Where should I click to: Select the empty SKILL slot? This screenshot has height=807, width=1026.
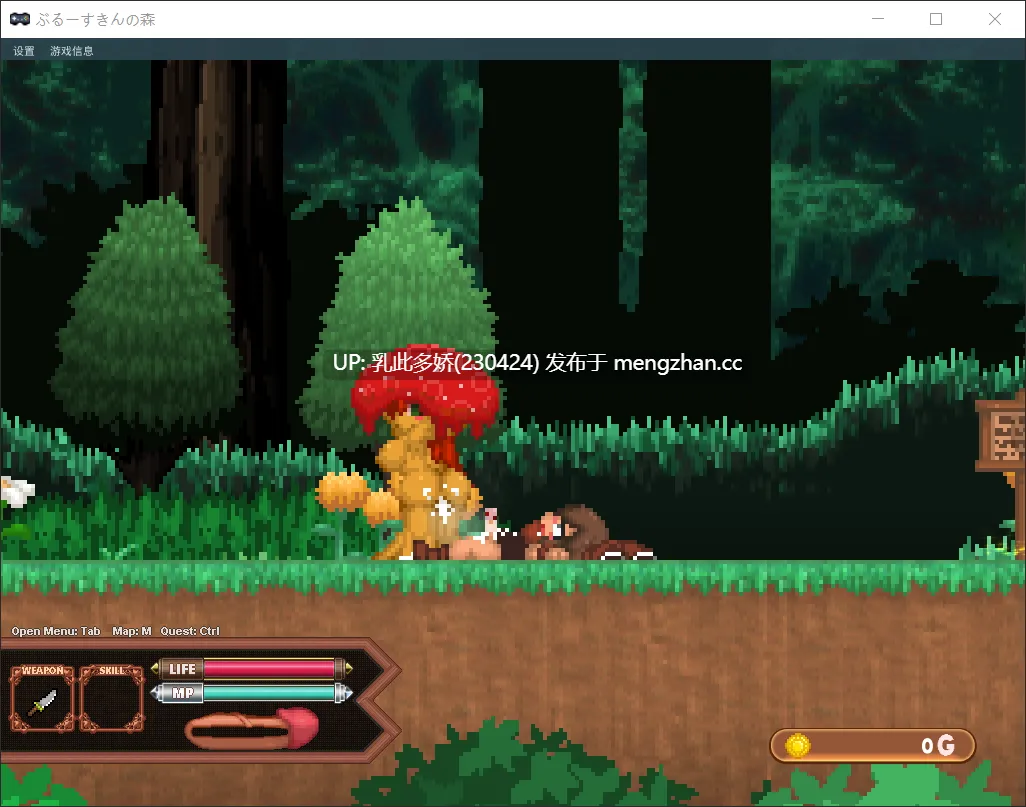coord(112,698)
